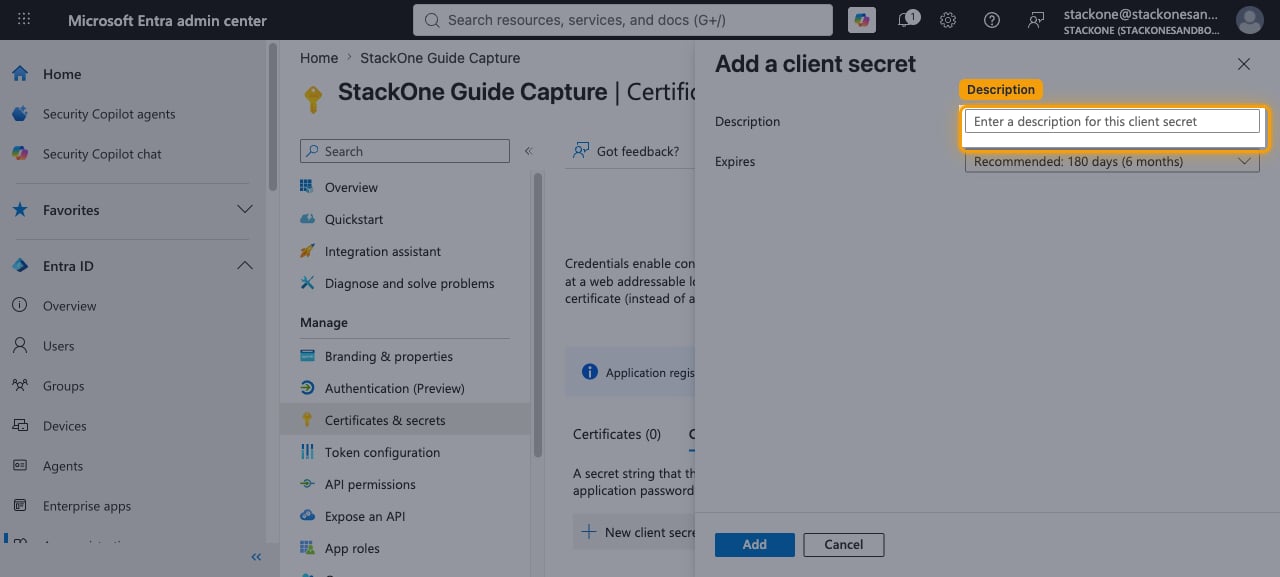Switch to the Certificates (0) tab
The width and height of the screenshot is (1280, 577).
617,434
